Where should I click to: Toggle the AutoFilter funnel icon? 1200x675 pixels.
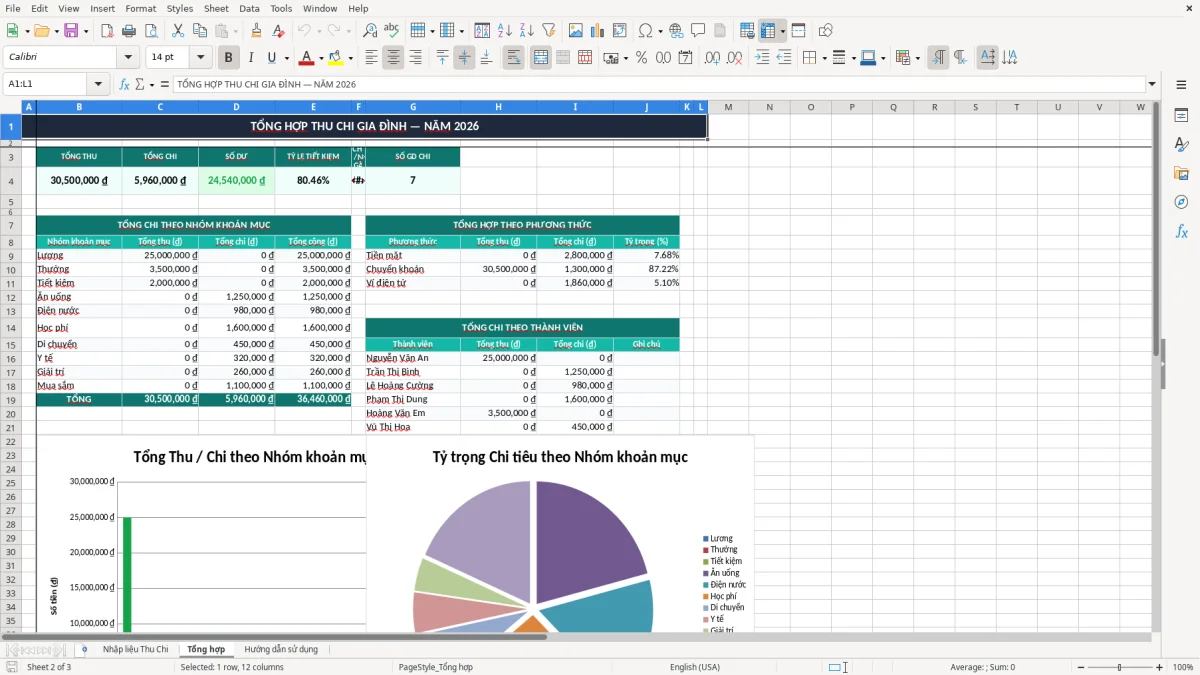[x=548, y=31]
